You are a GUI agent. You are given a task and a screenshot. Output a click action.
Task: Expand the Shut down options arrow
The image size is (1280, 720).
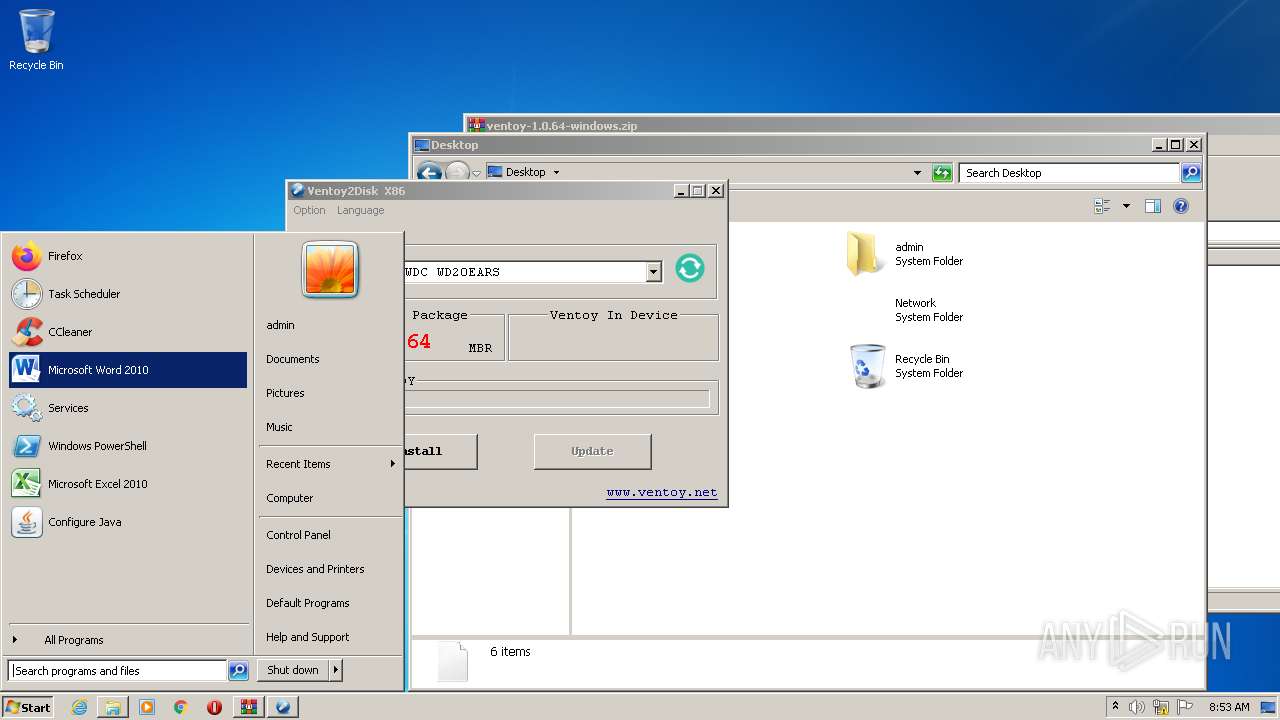[x=336, y=670]
